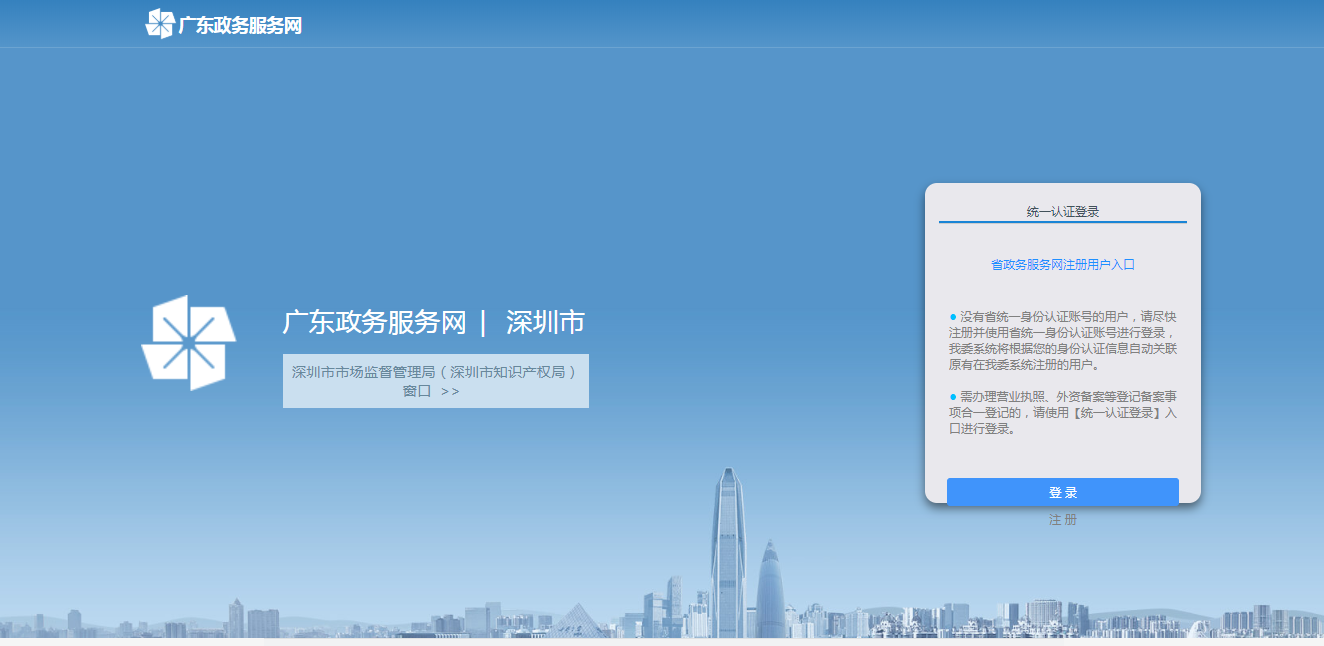Click the pyramid-shaped building in the skyline

(x=576, y=618)
